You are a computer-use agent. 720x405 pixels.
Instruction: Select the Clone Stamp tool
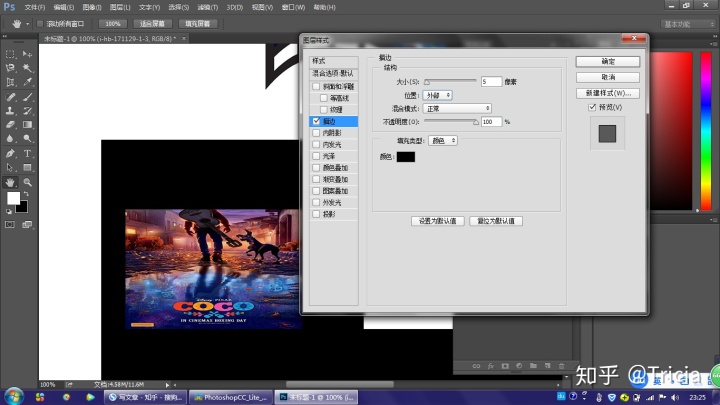point(10,111)
